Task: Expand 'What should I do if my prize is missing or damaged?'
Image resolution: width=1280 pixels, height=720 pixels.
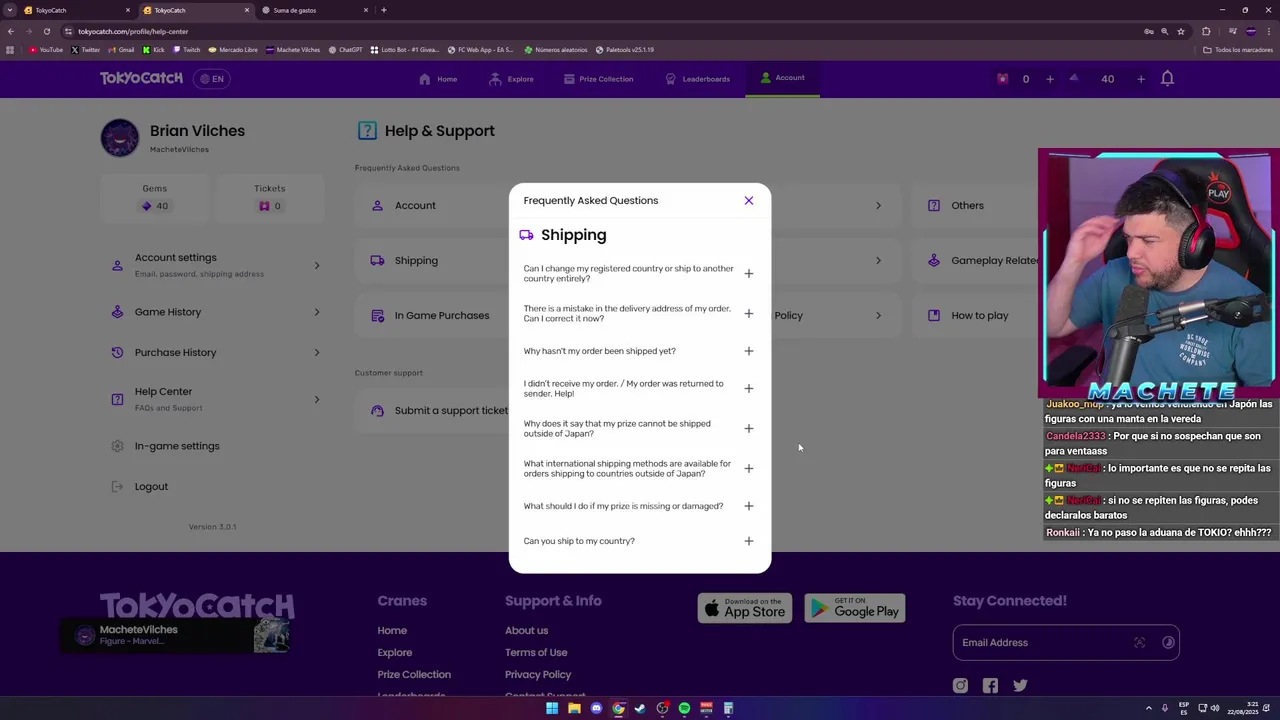Action: coord(748,506)
